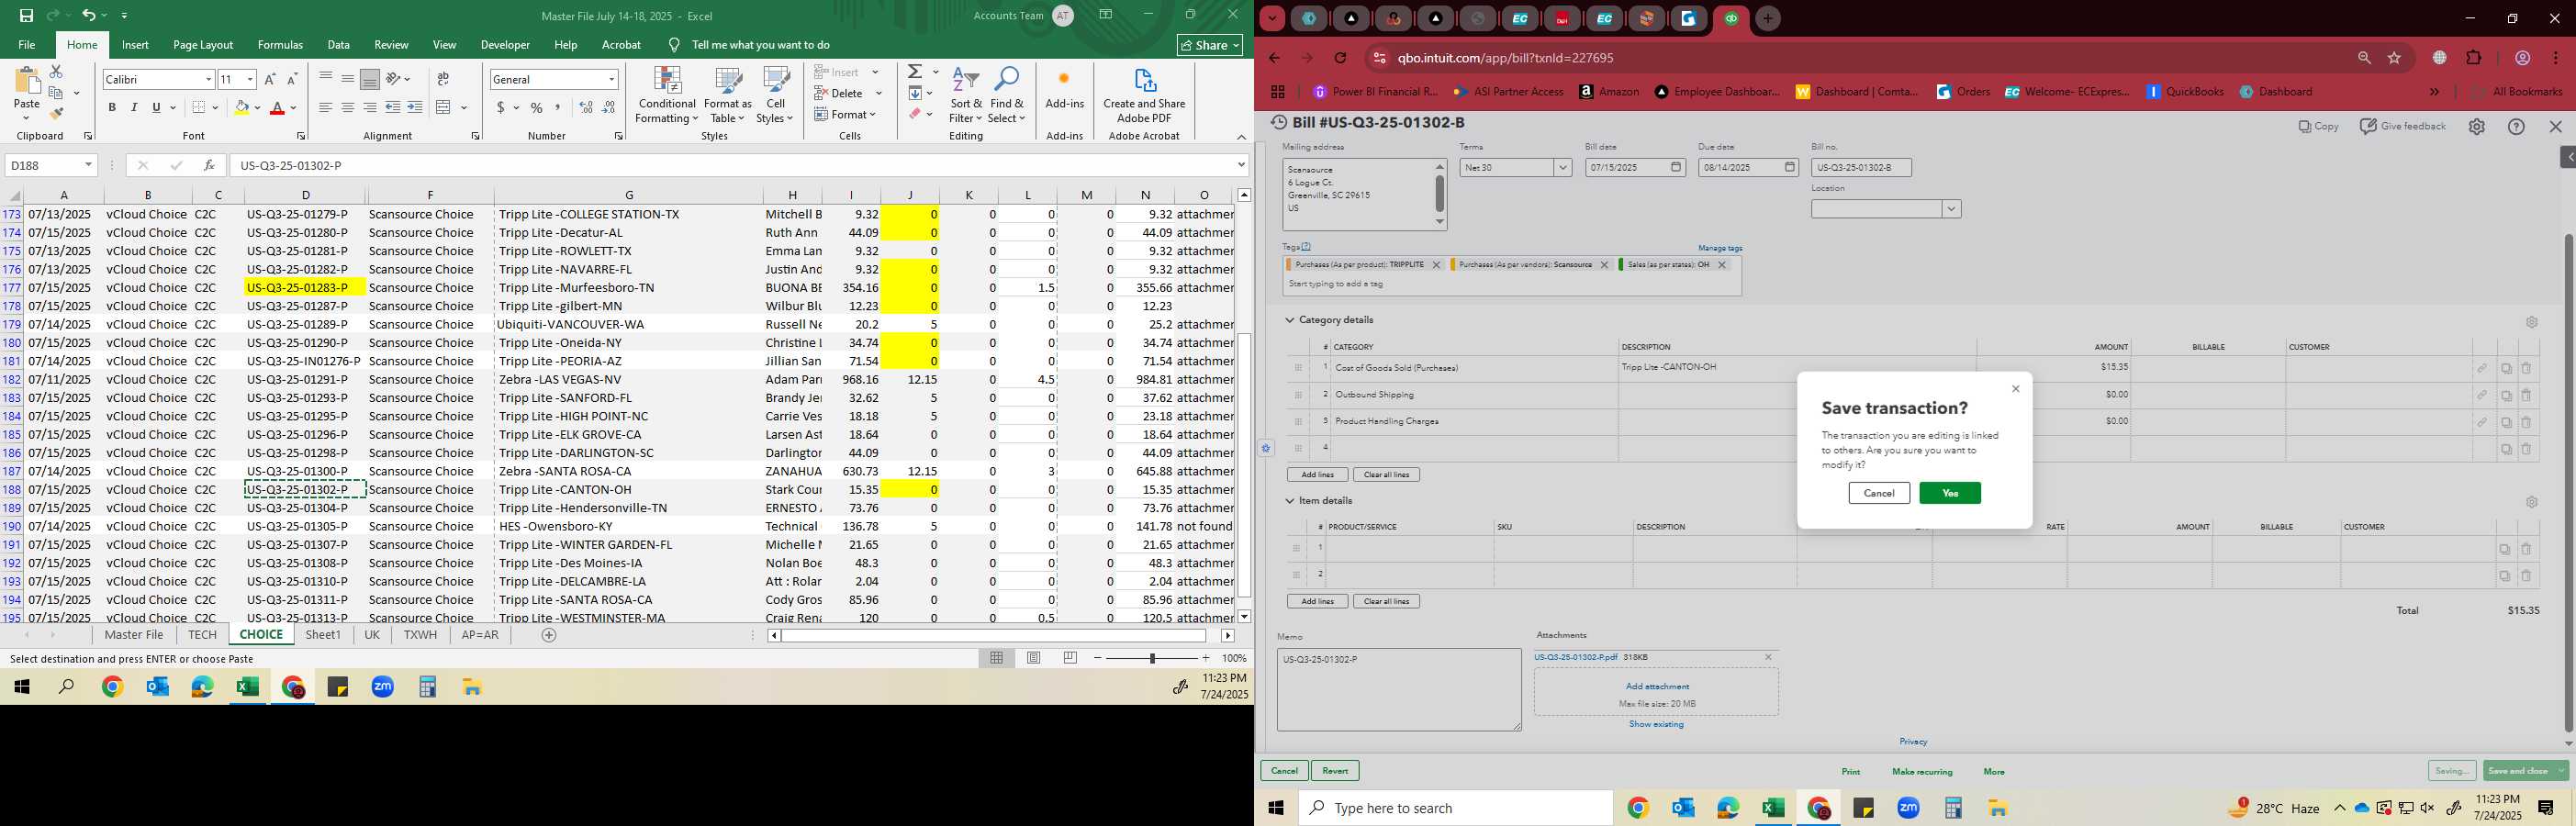Click the Manage tags link
Viewport: 2576px width, 826px height.
click(x=1720, y=248)
